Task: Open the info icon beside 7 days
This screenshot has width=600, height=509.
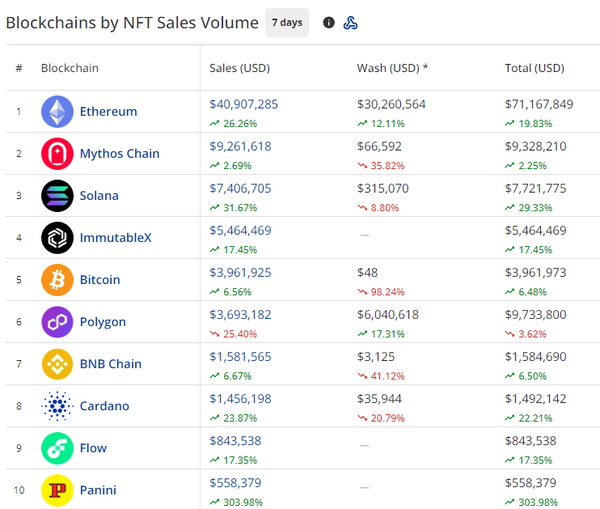Action: (329, 23)
